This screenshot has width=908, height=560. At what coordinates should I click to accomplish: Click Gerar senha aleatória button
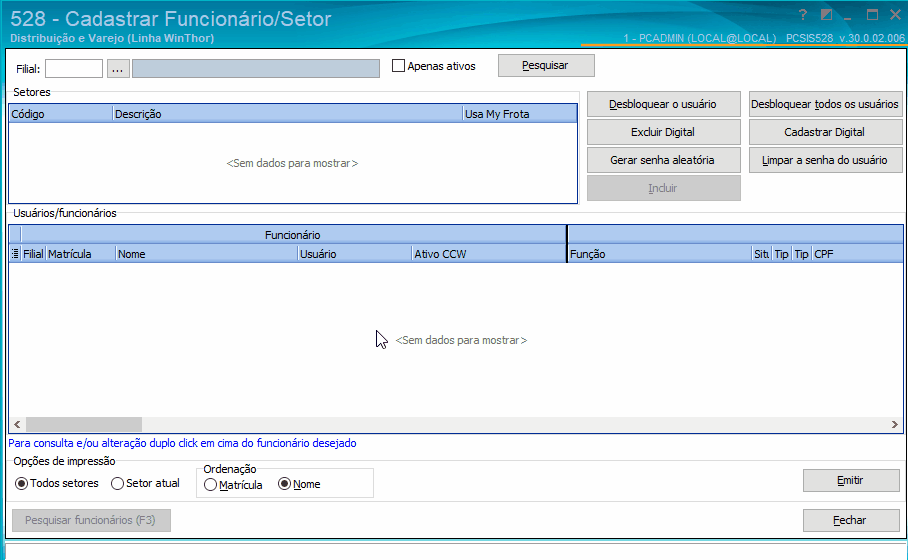(x=664, y=160)
